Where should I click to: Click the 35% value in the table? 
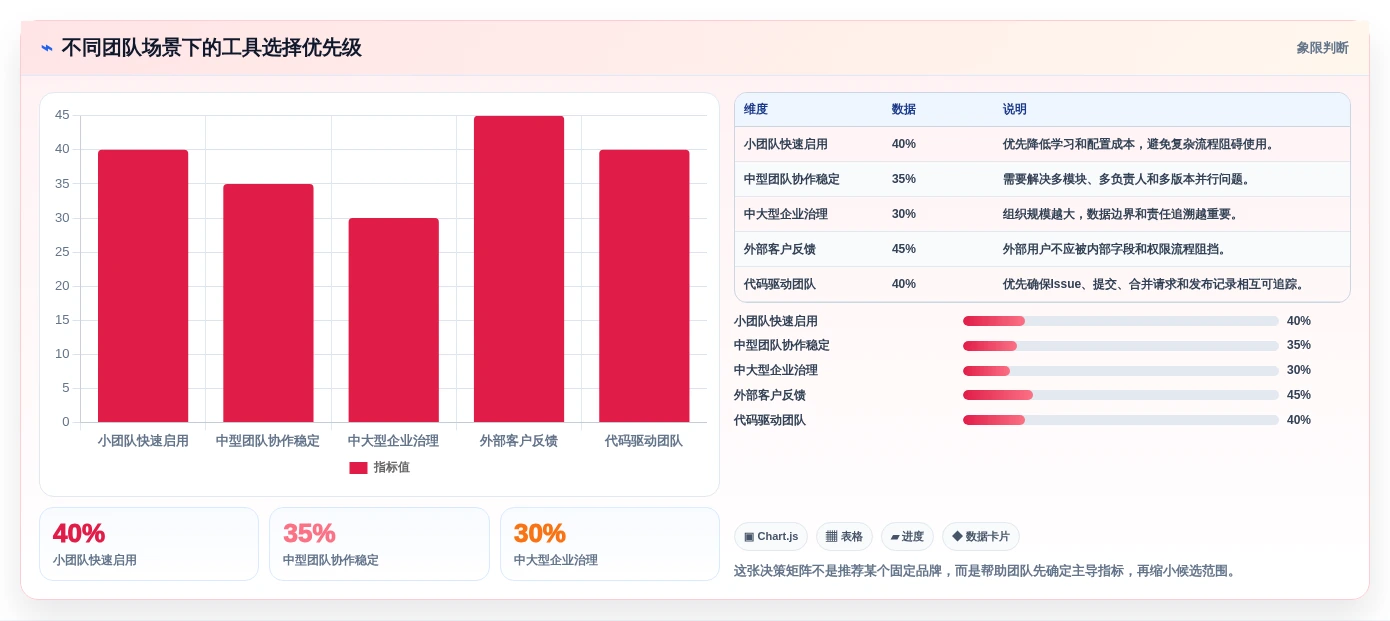click(x=904, y=179)
